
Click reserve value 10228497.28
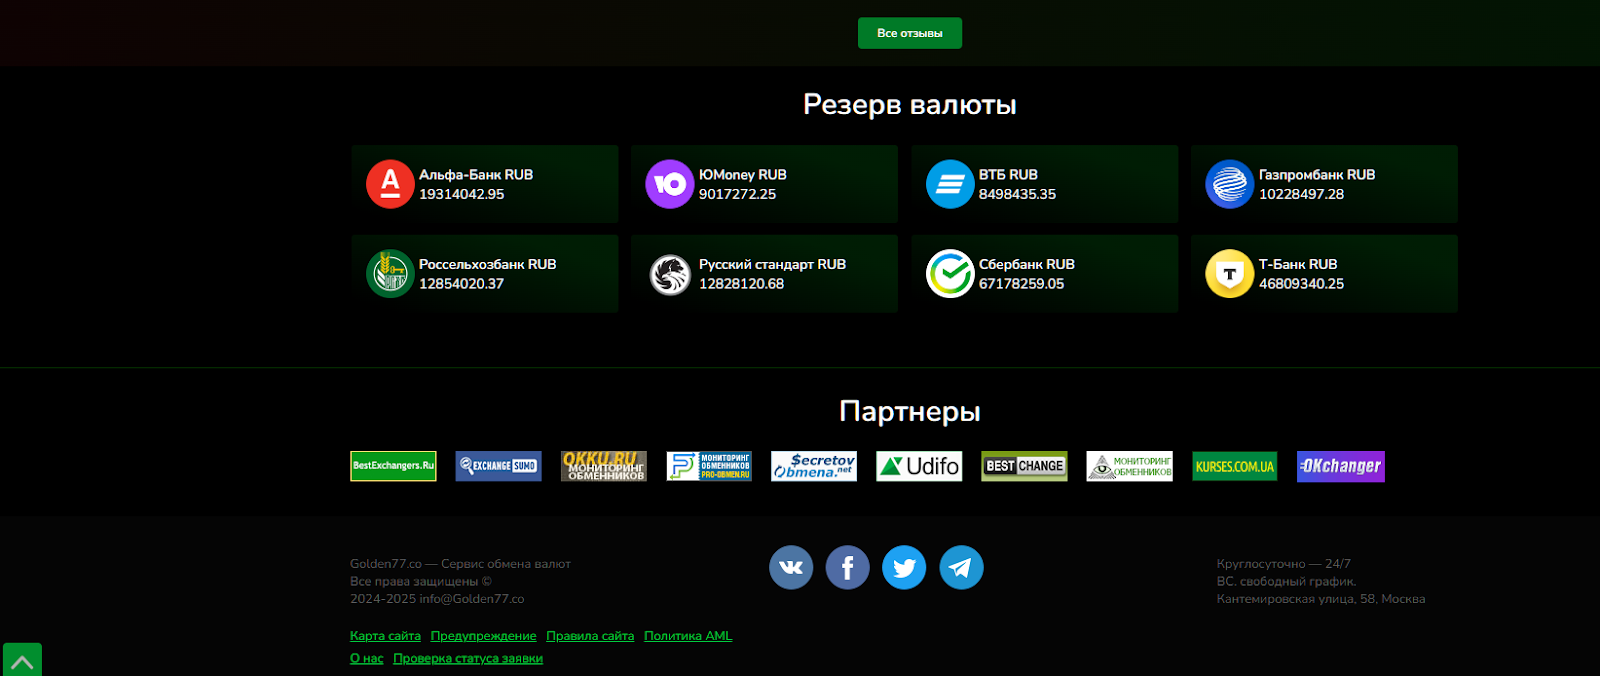coord(1302,194)
